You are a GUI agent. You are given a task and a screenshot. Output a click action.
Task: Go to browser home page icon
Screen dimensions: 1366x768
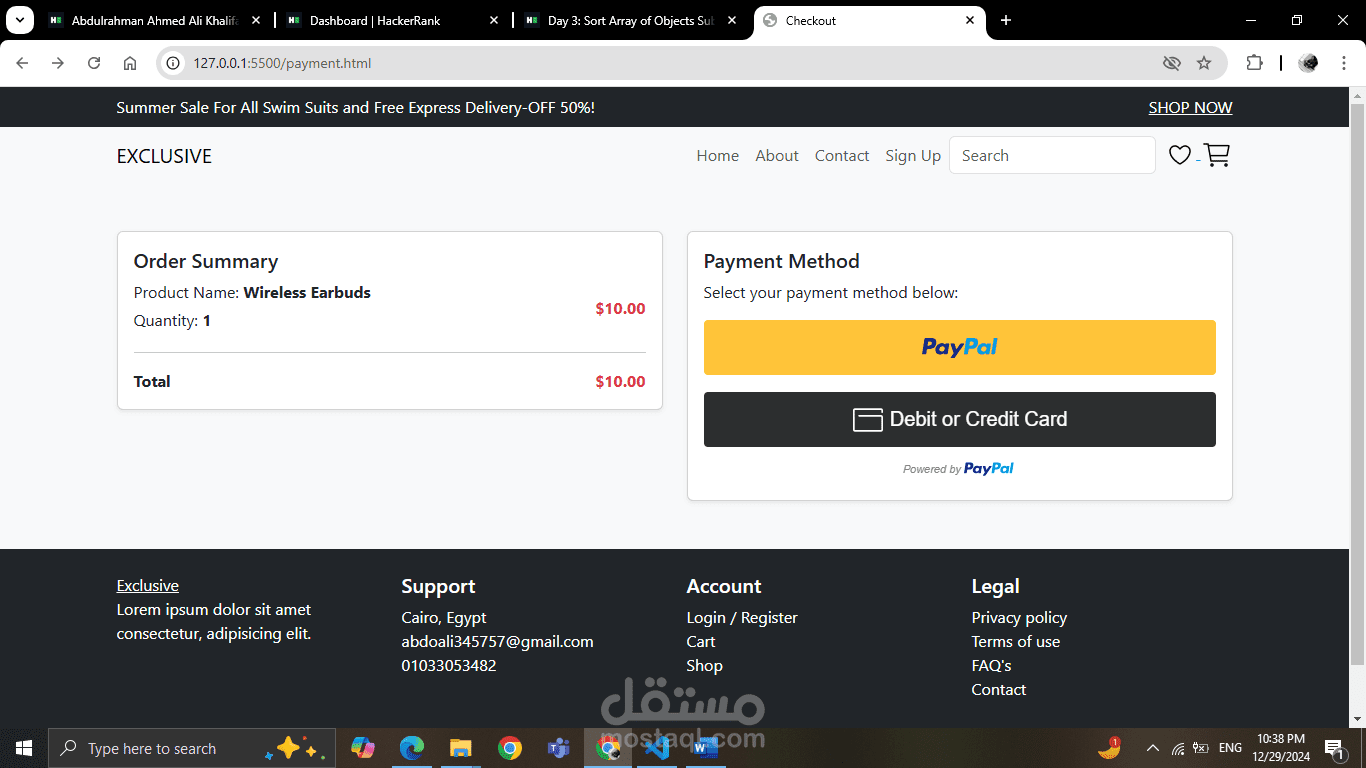[130, 63]
